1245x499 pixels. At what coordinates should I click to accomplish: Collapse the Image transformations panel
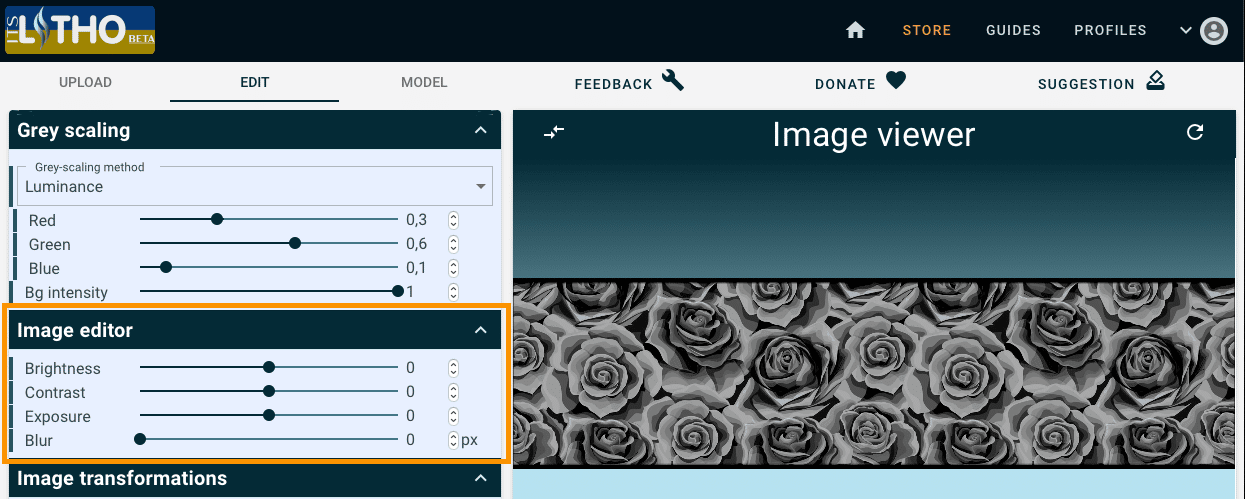point(481,479)
